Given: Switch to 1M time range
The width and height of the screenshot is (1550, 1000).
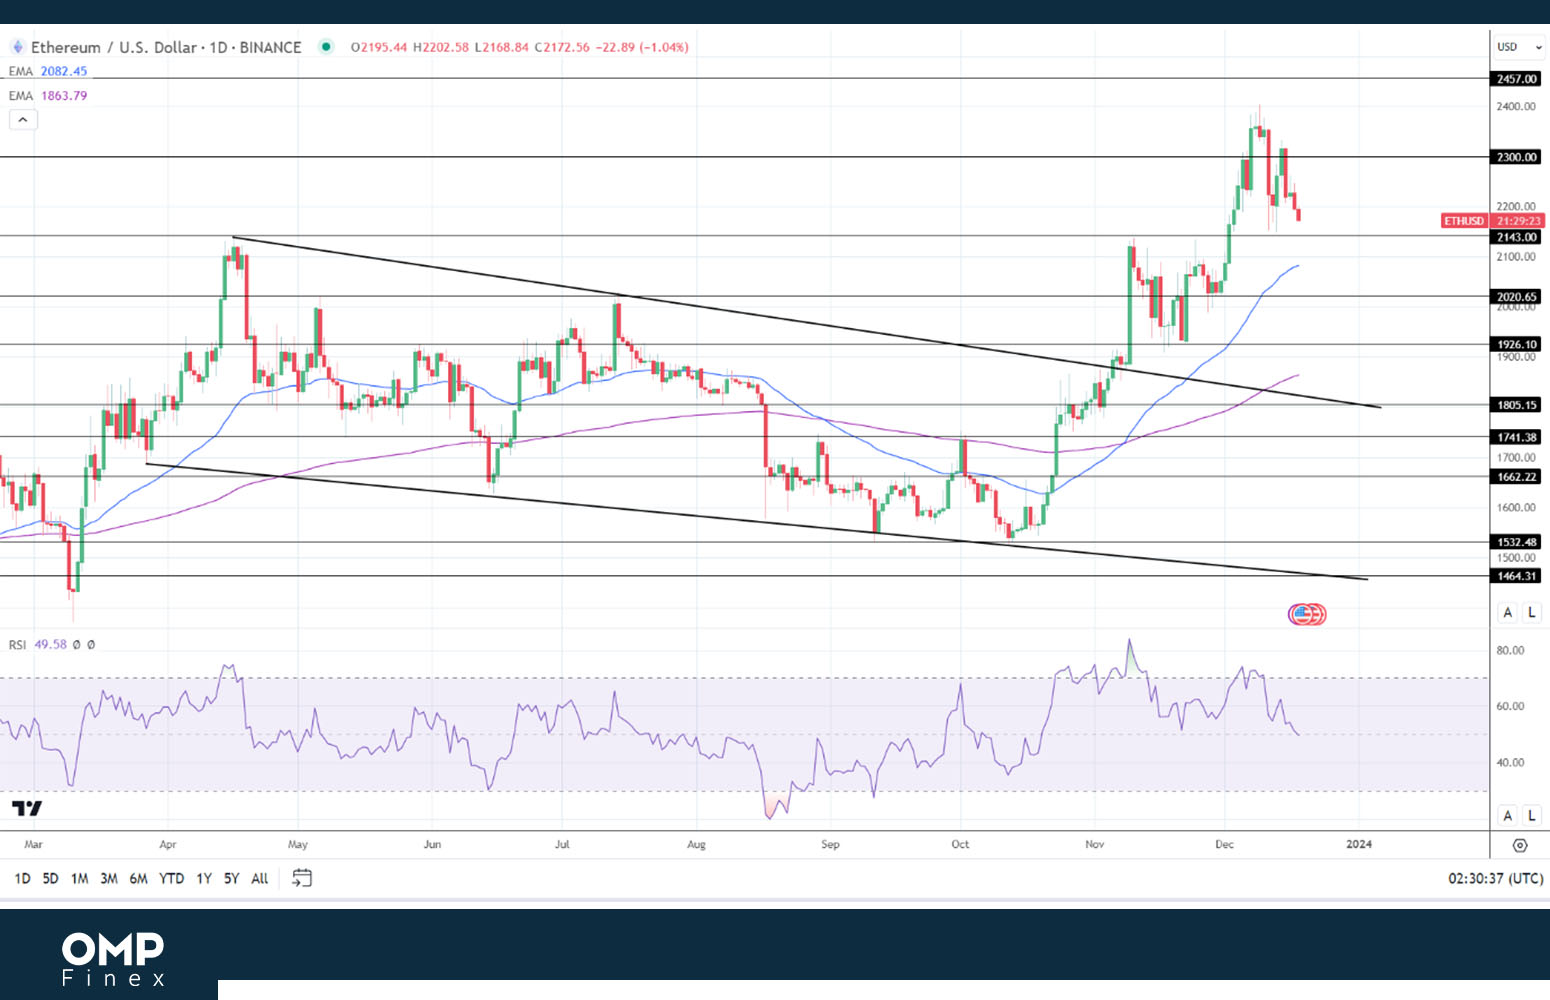Looking at the screenshot, I should (x=80, y=878).
